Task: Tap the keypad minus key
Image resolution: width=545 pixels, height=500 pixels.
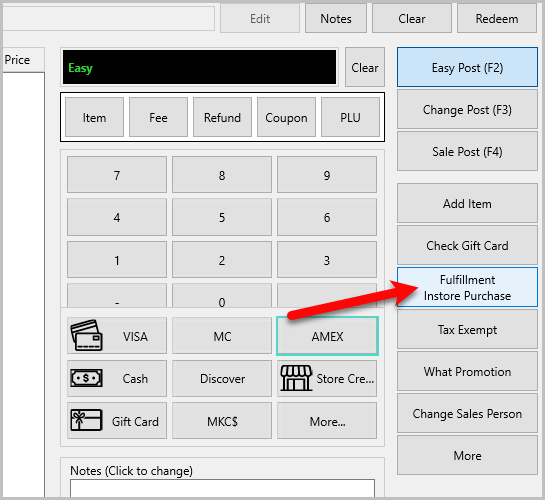Action: pos(117,296)
